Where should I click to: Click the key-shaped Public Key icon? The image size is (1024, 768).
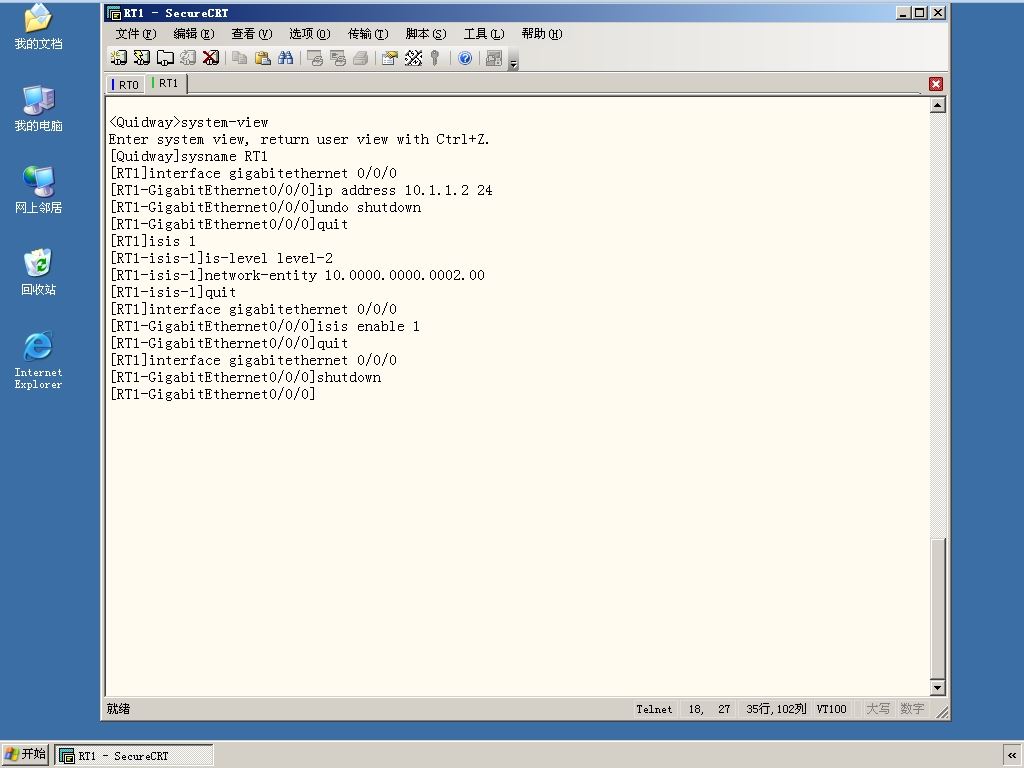pyautogui.click(x=435, y=58)
